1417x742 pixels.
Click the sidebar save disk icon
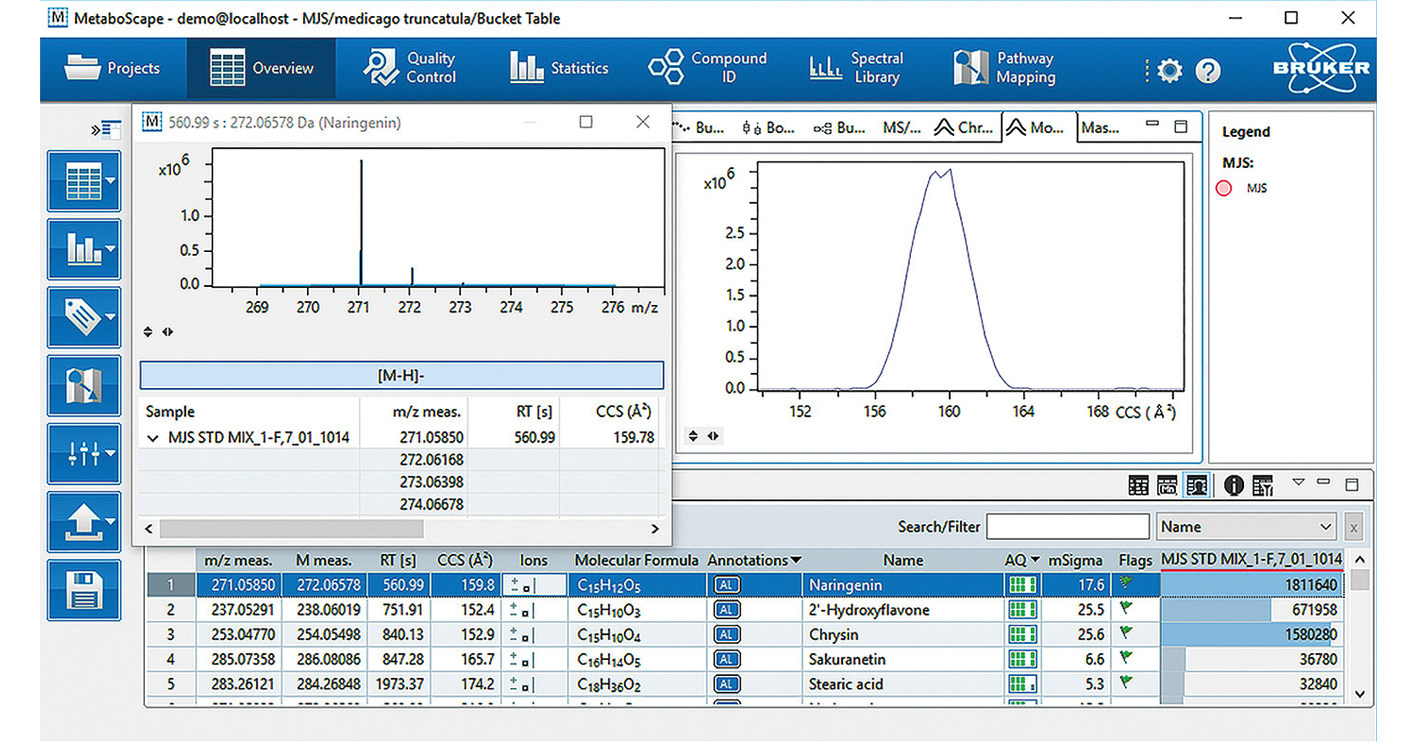pyautogui.click(x=84, y=589)
